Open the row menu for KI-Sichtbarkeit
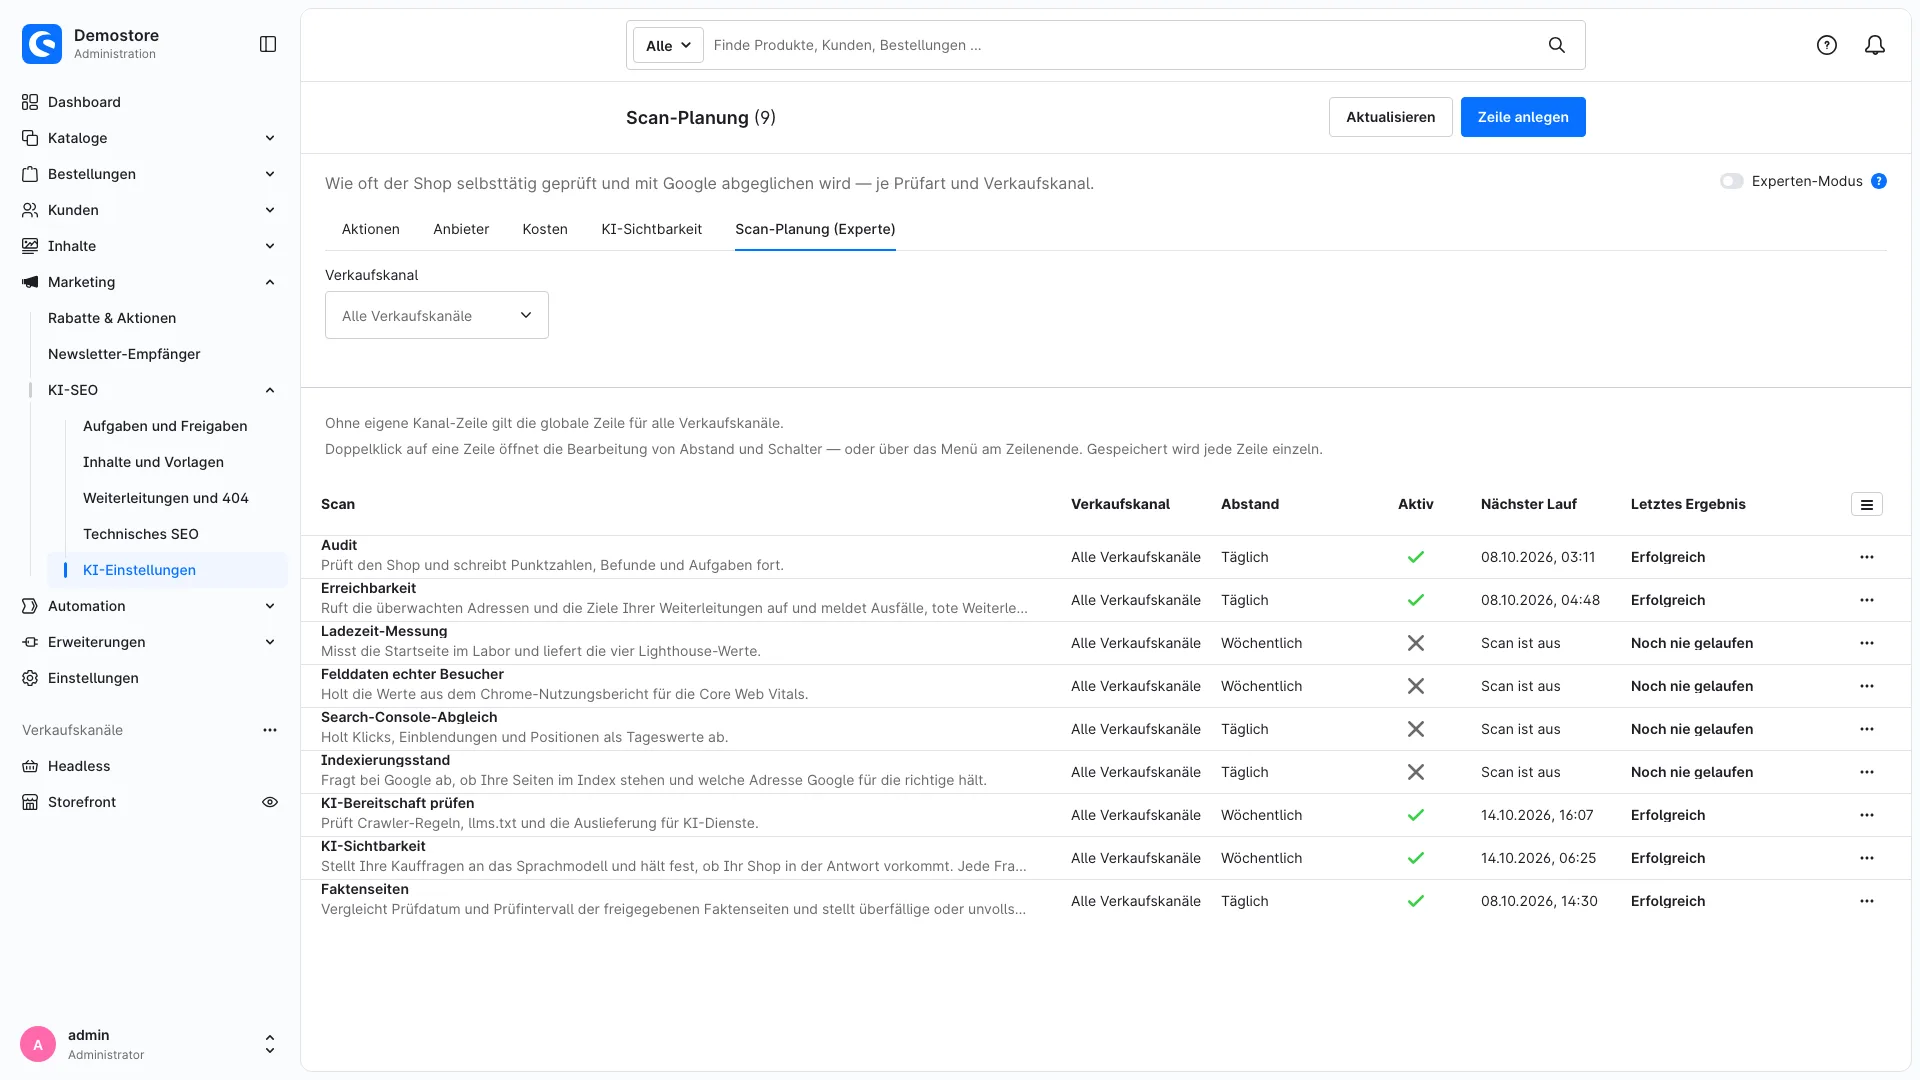The height and width of the screenshot is (1080, 1920). point(1867,858)
